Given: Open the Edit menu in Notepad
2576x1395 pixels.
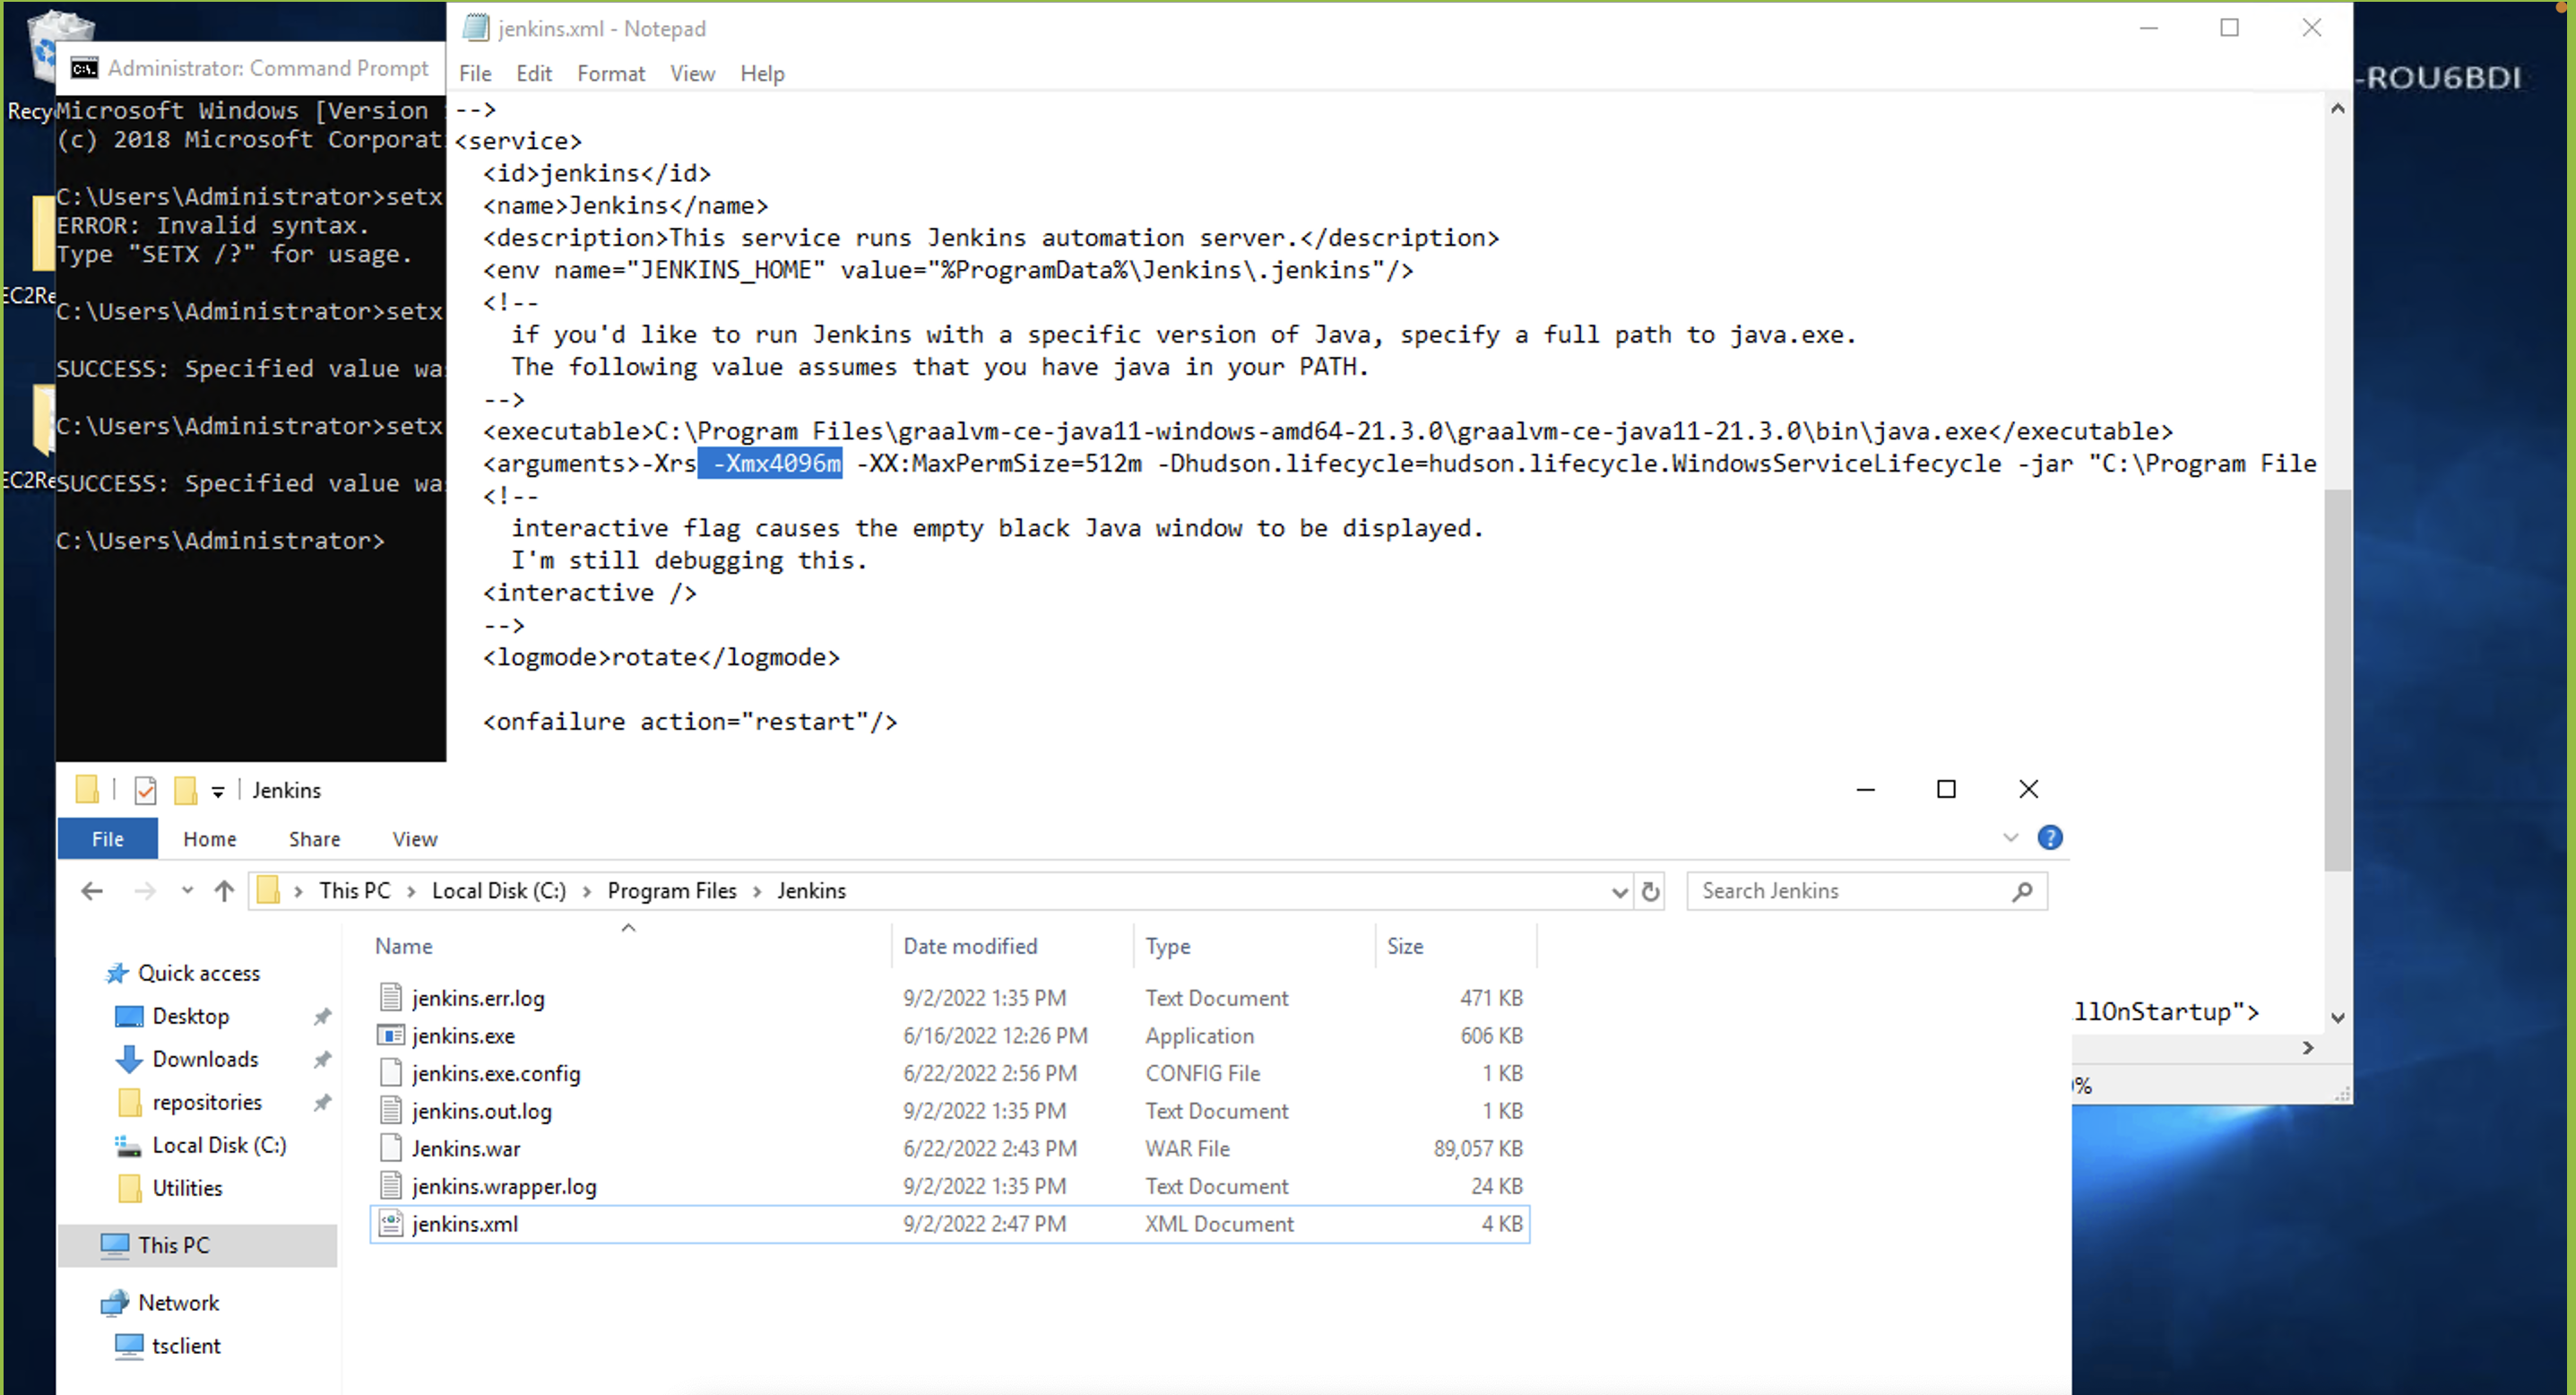Looking at the screenshot, I should pyautogui.click(x=534, y=74).
